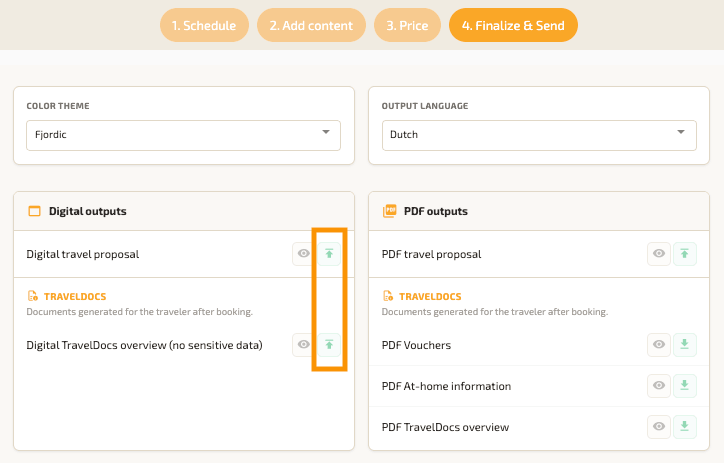This screenshot has width=724, height=463.
Task: Switch to the 2. Add content step
Action: 311,25
